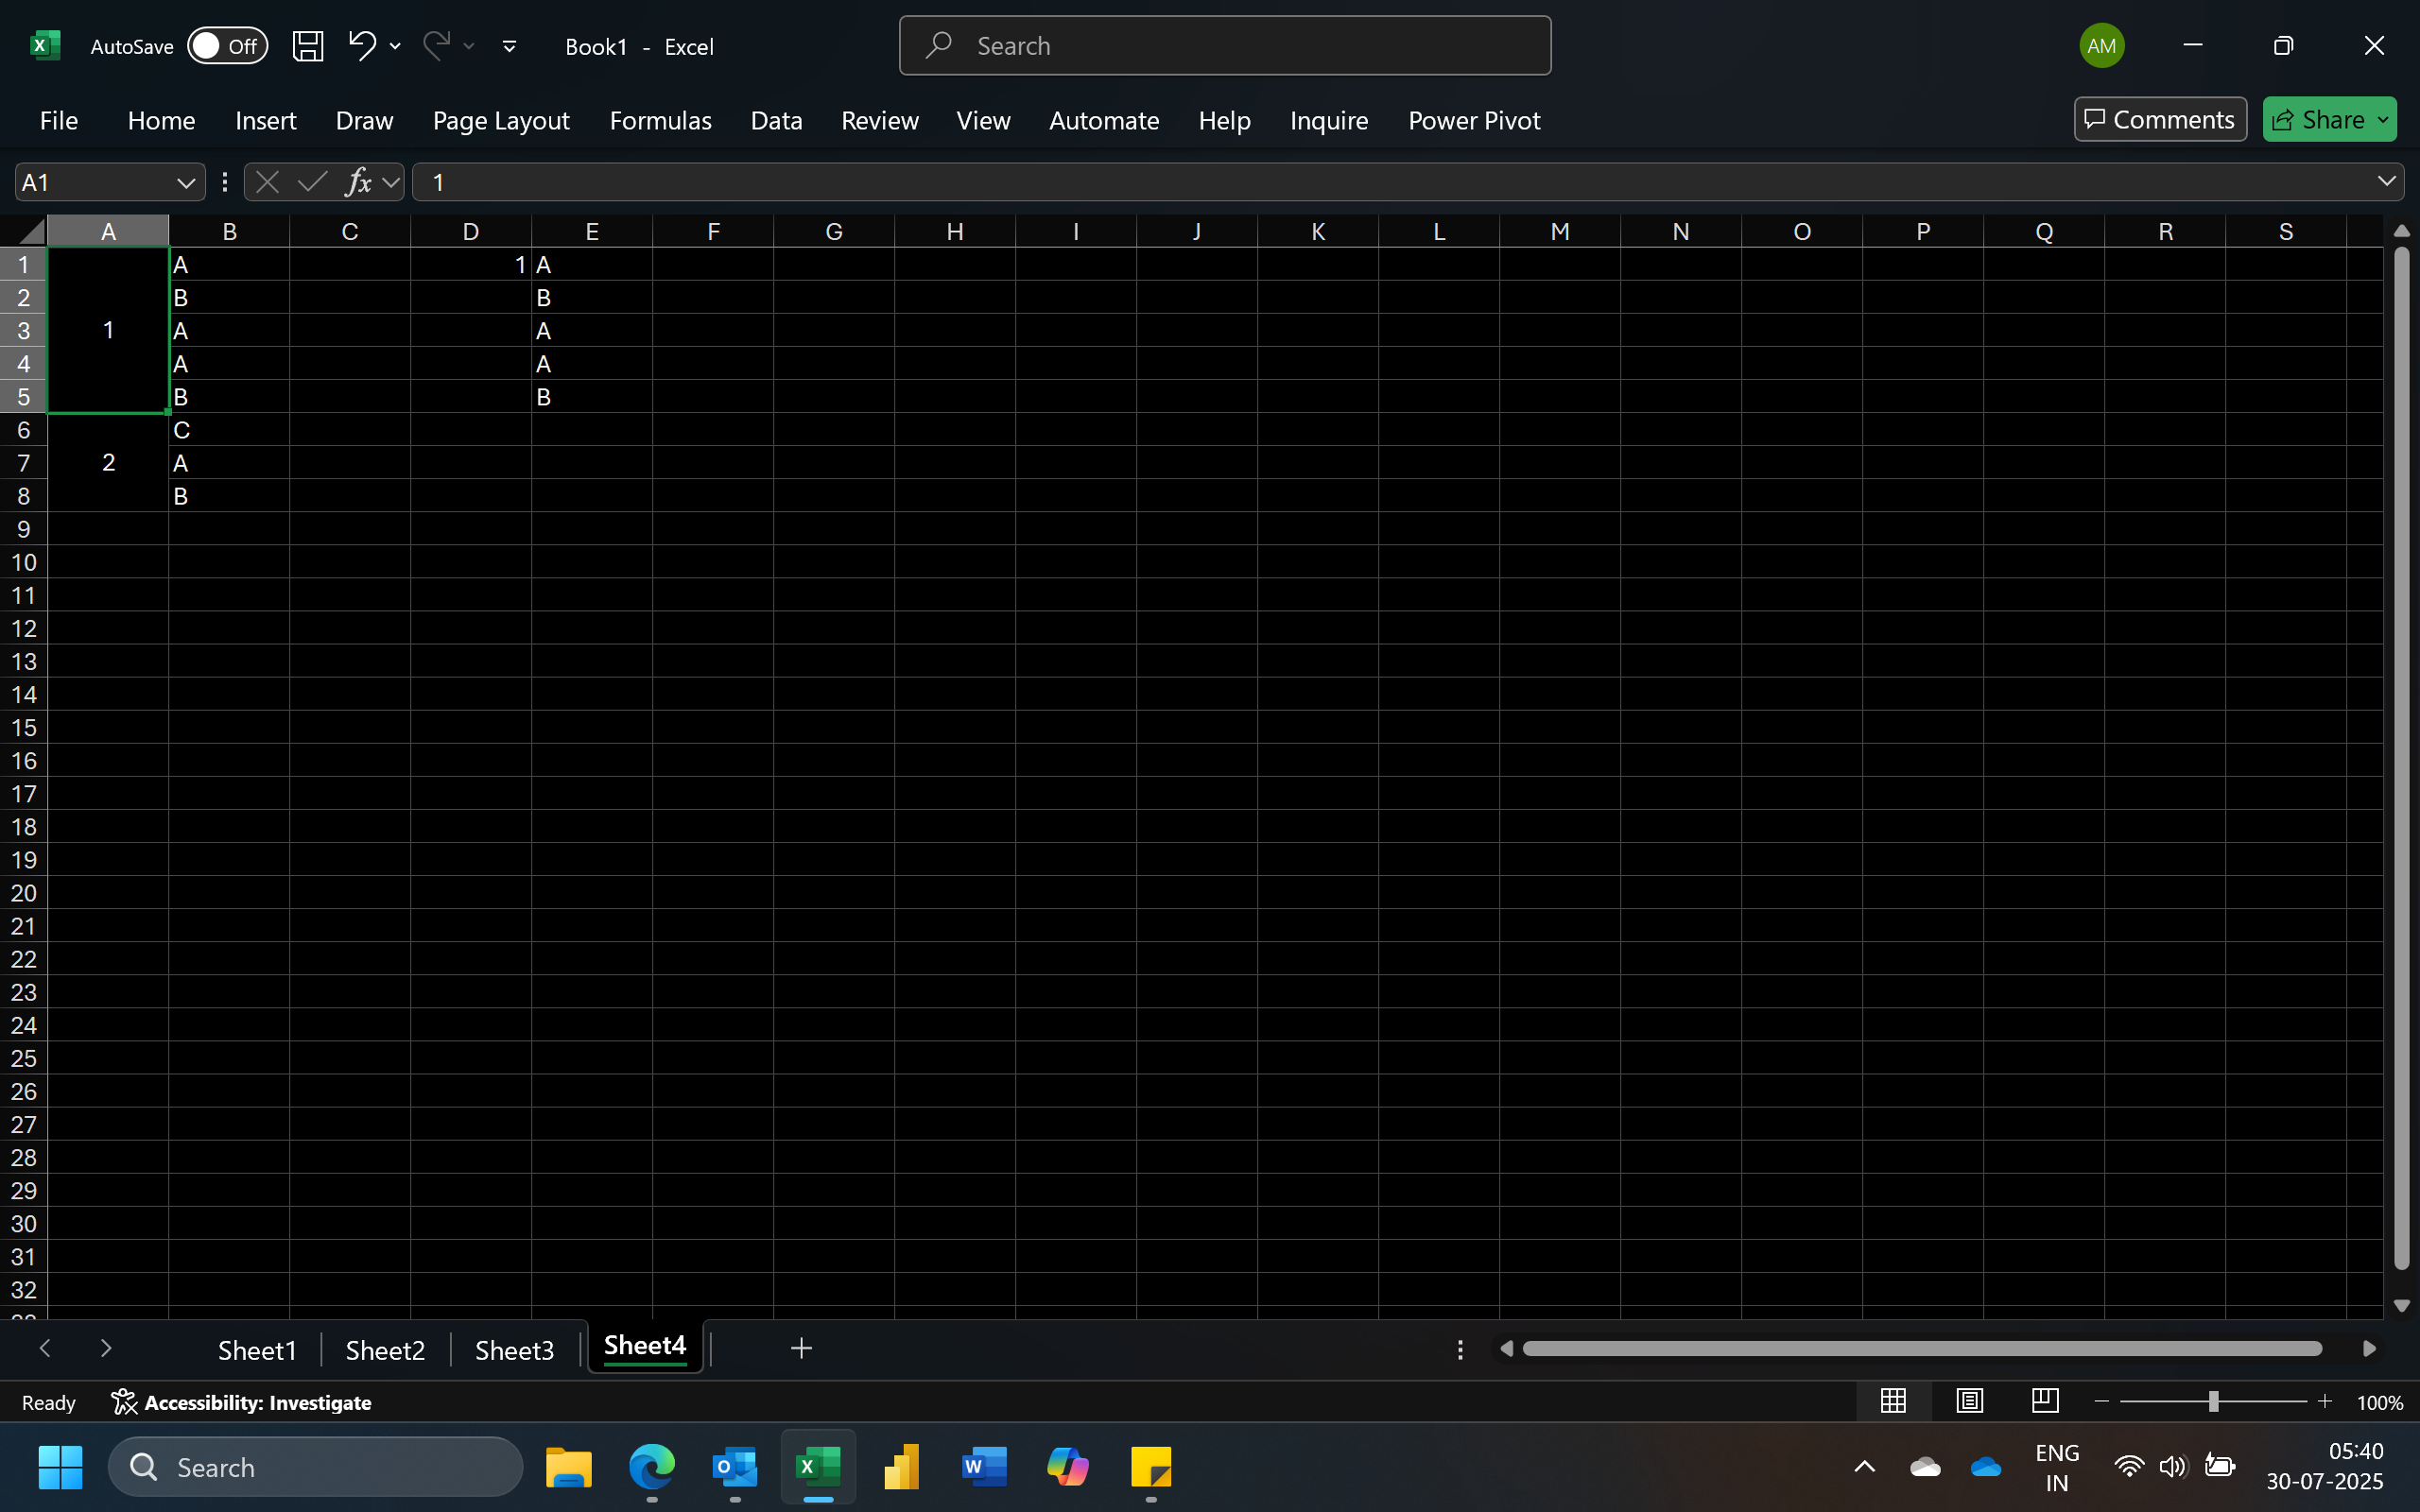Click the Save icon in title bar

click(307, 46)
